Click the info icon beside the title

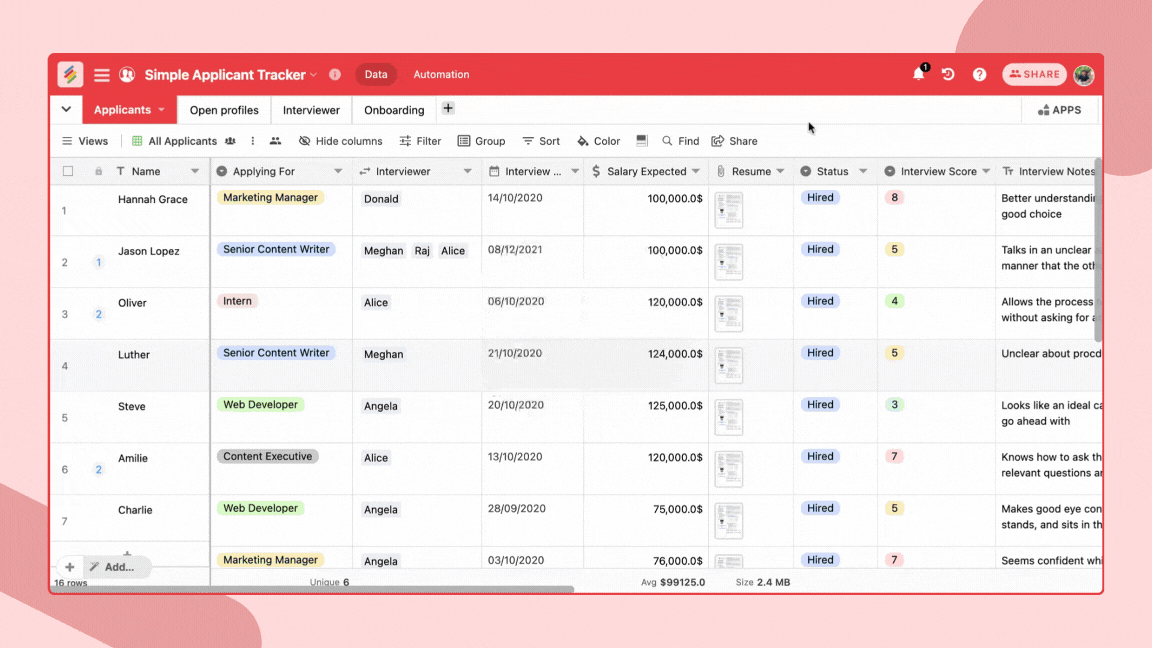pyautogui.click(x=335, y=75)
